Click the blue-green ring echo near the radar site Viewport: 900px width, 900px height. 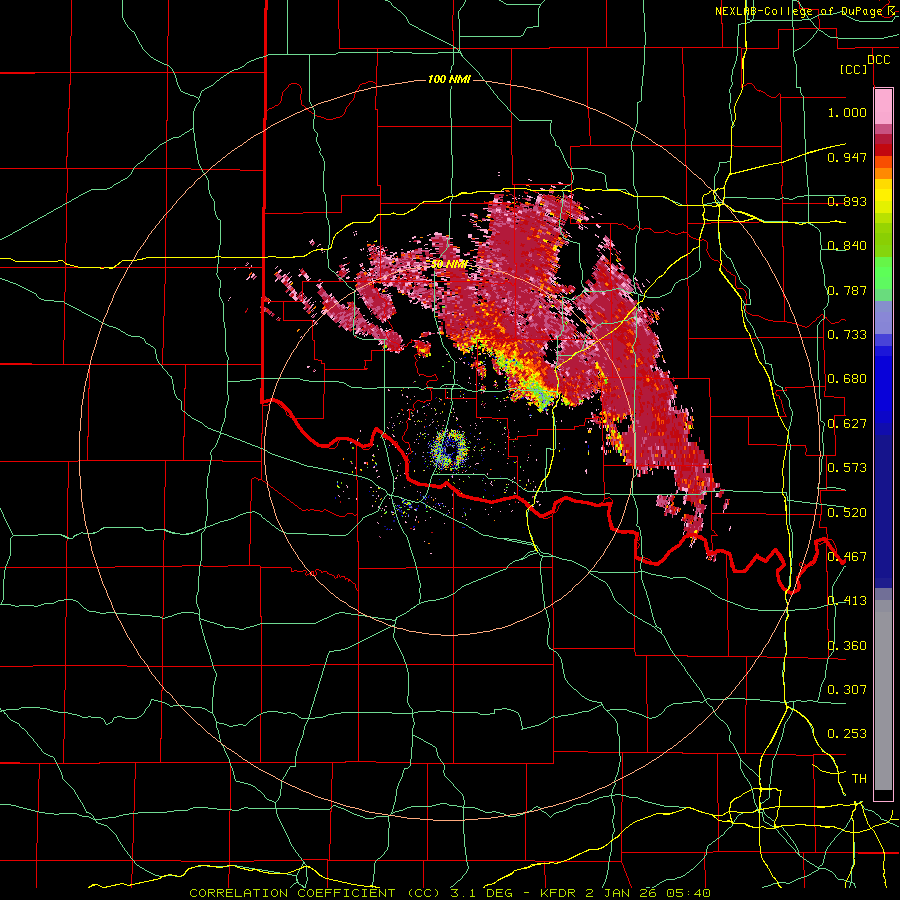[x=449, y=449]
